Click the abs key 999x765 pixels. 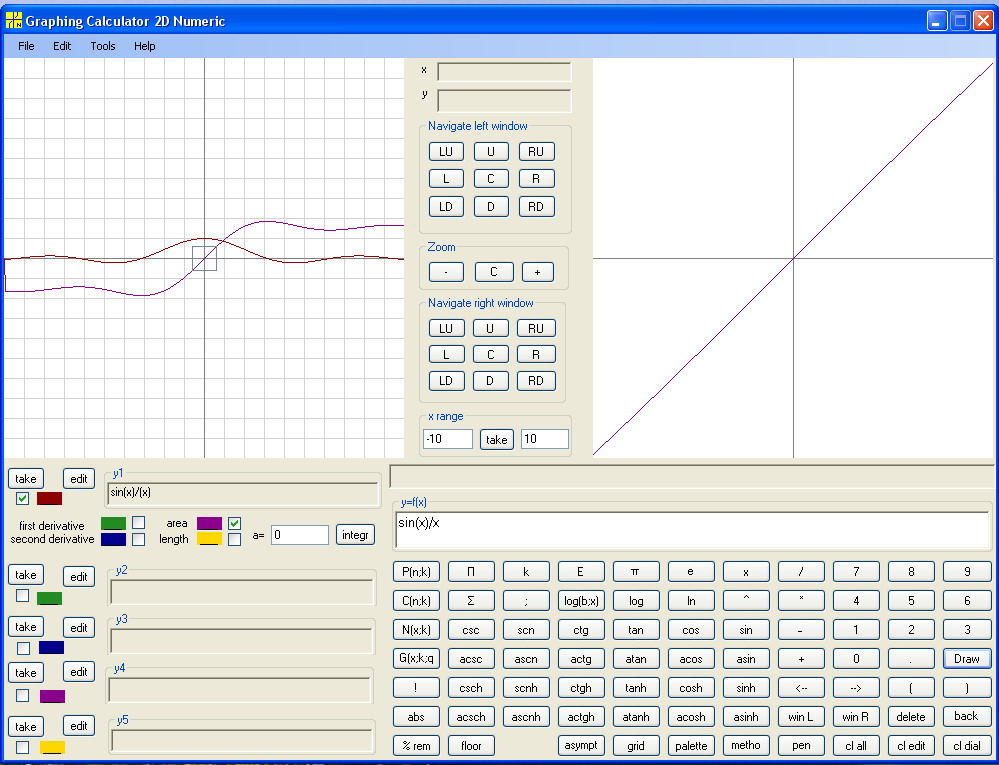pyautogui.click(x=416, y=717)
